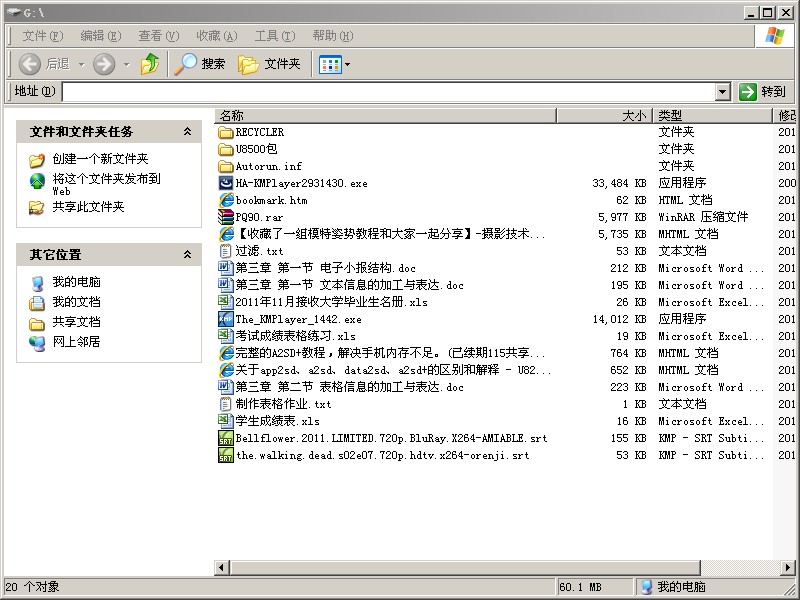The height and width of the screenshot is (600, 800).
Task: Open 我的文档 link in sidebar
Action: pos(76,302)
